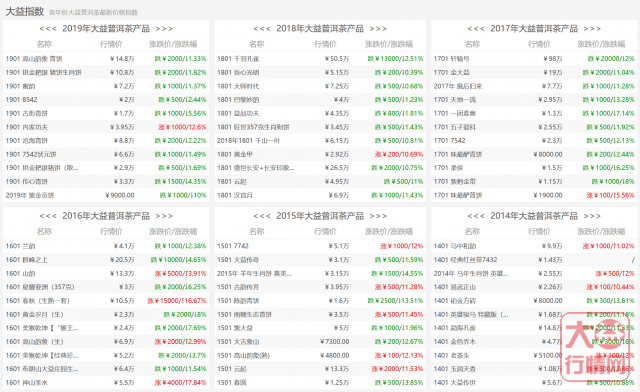
Task: Click the ¥50.5万 price cell
Action: (337, 59)
